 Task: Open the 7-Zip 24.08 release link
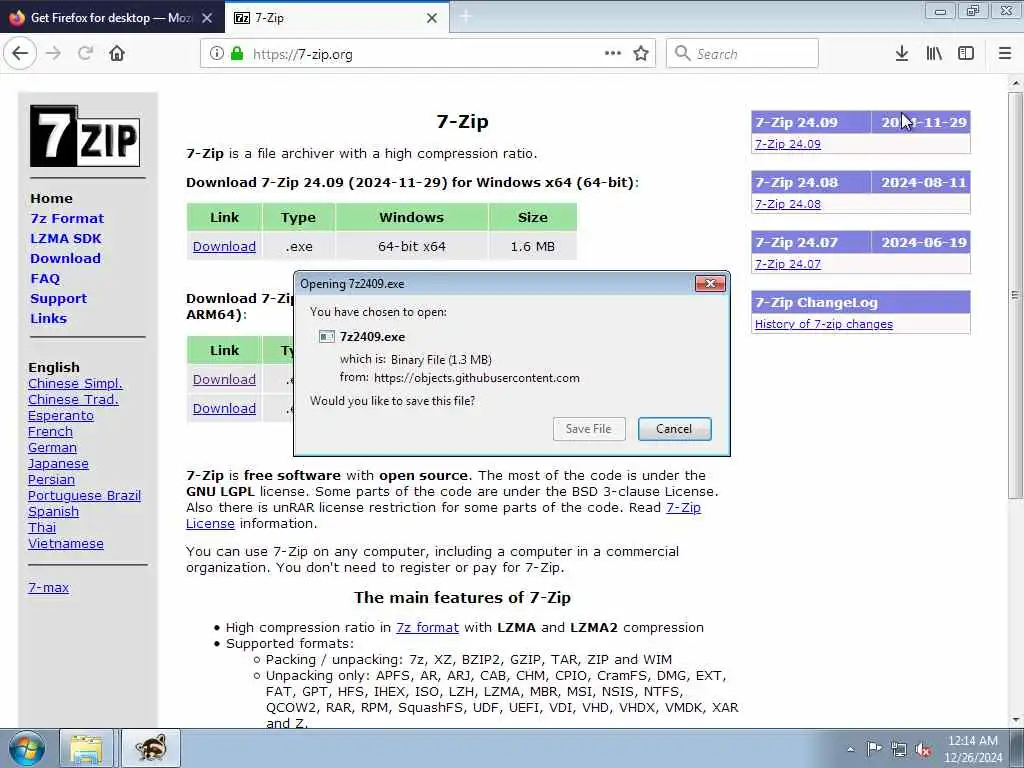coord(788,204)
